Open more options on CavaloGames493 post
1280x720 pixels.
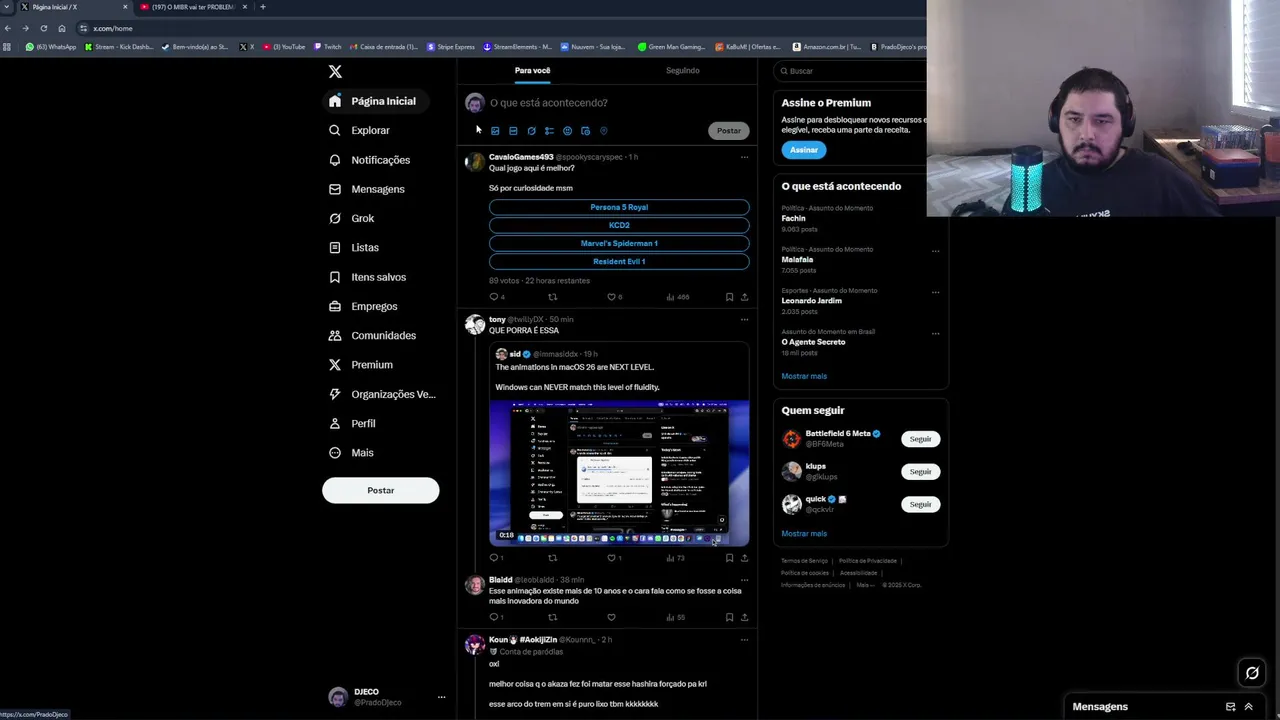coord(744,157)
